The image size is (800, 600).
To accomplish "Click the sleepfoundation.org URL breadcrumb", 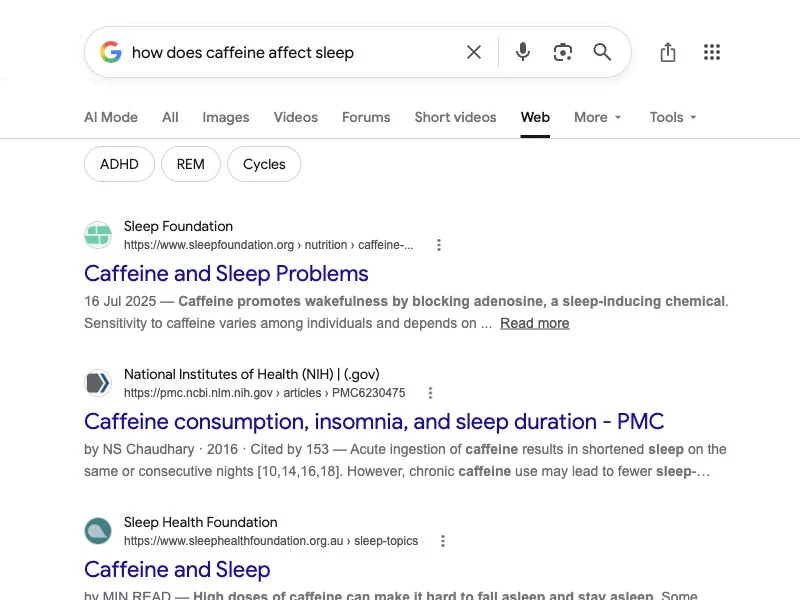I will [269, 245].
